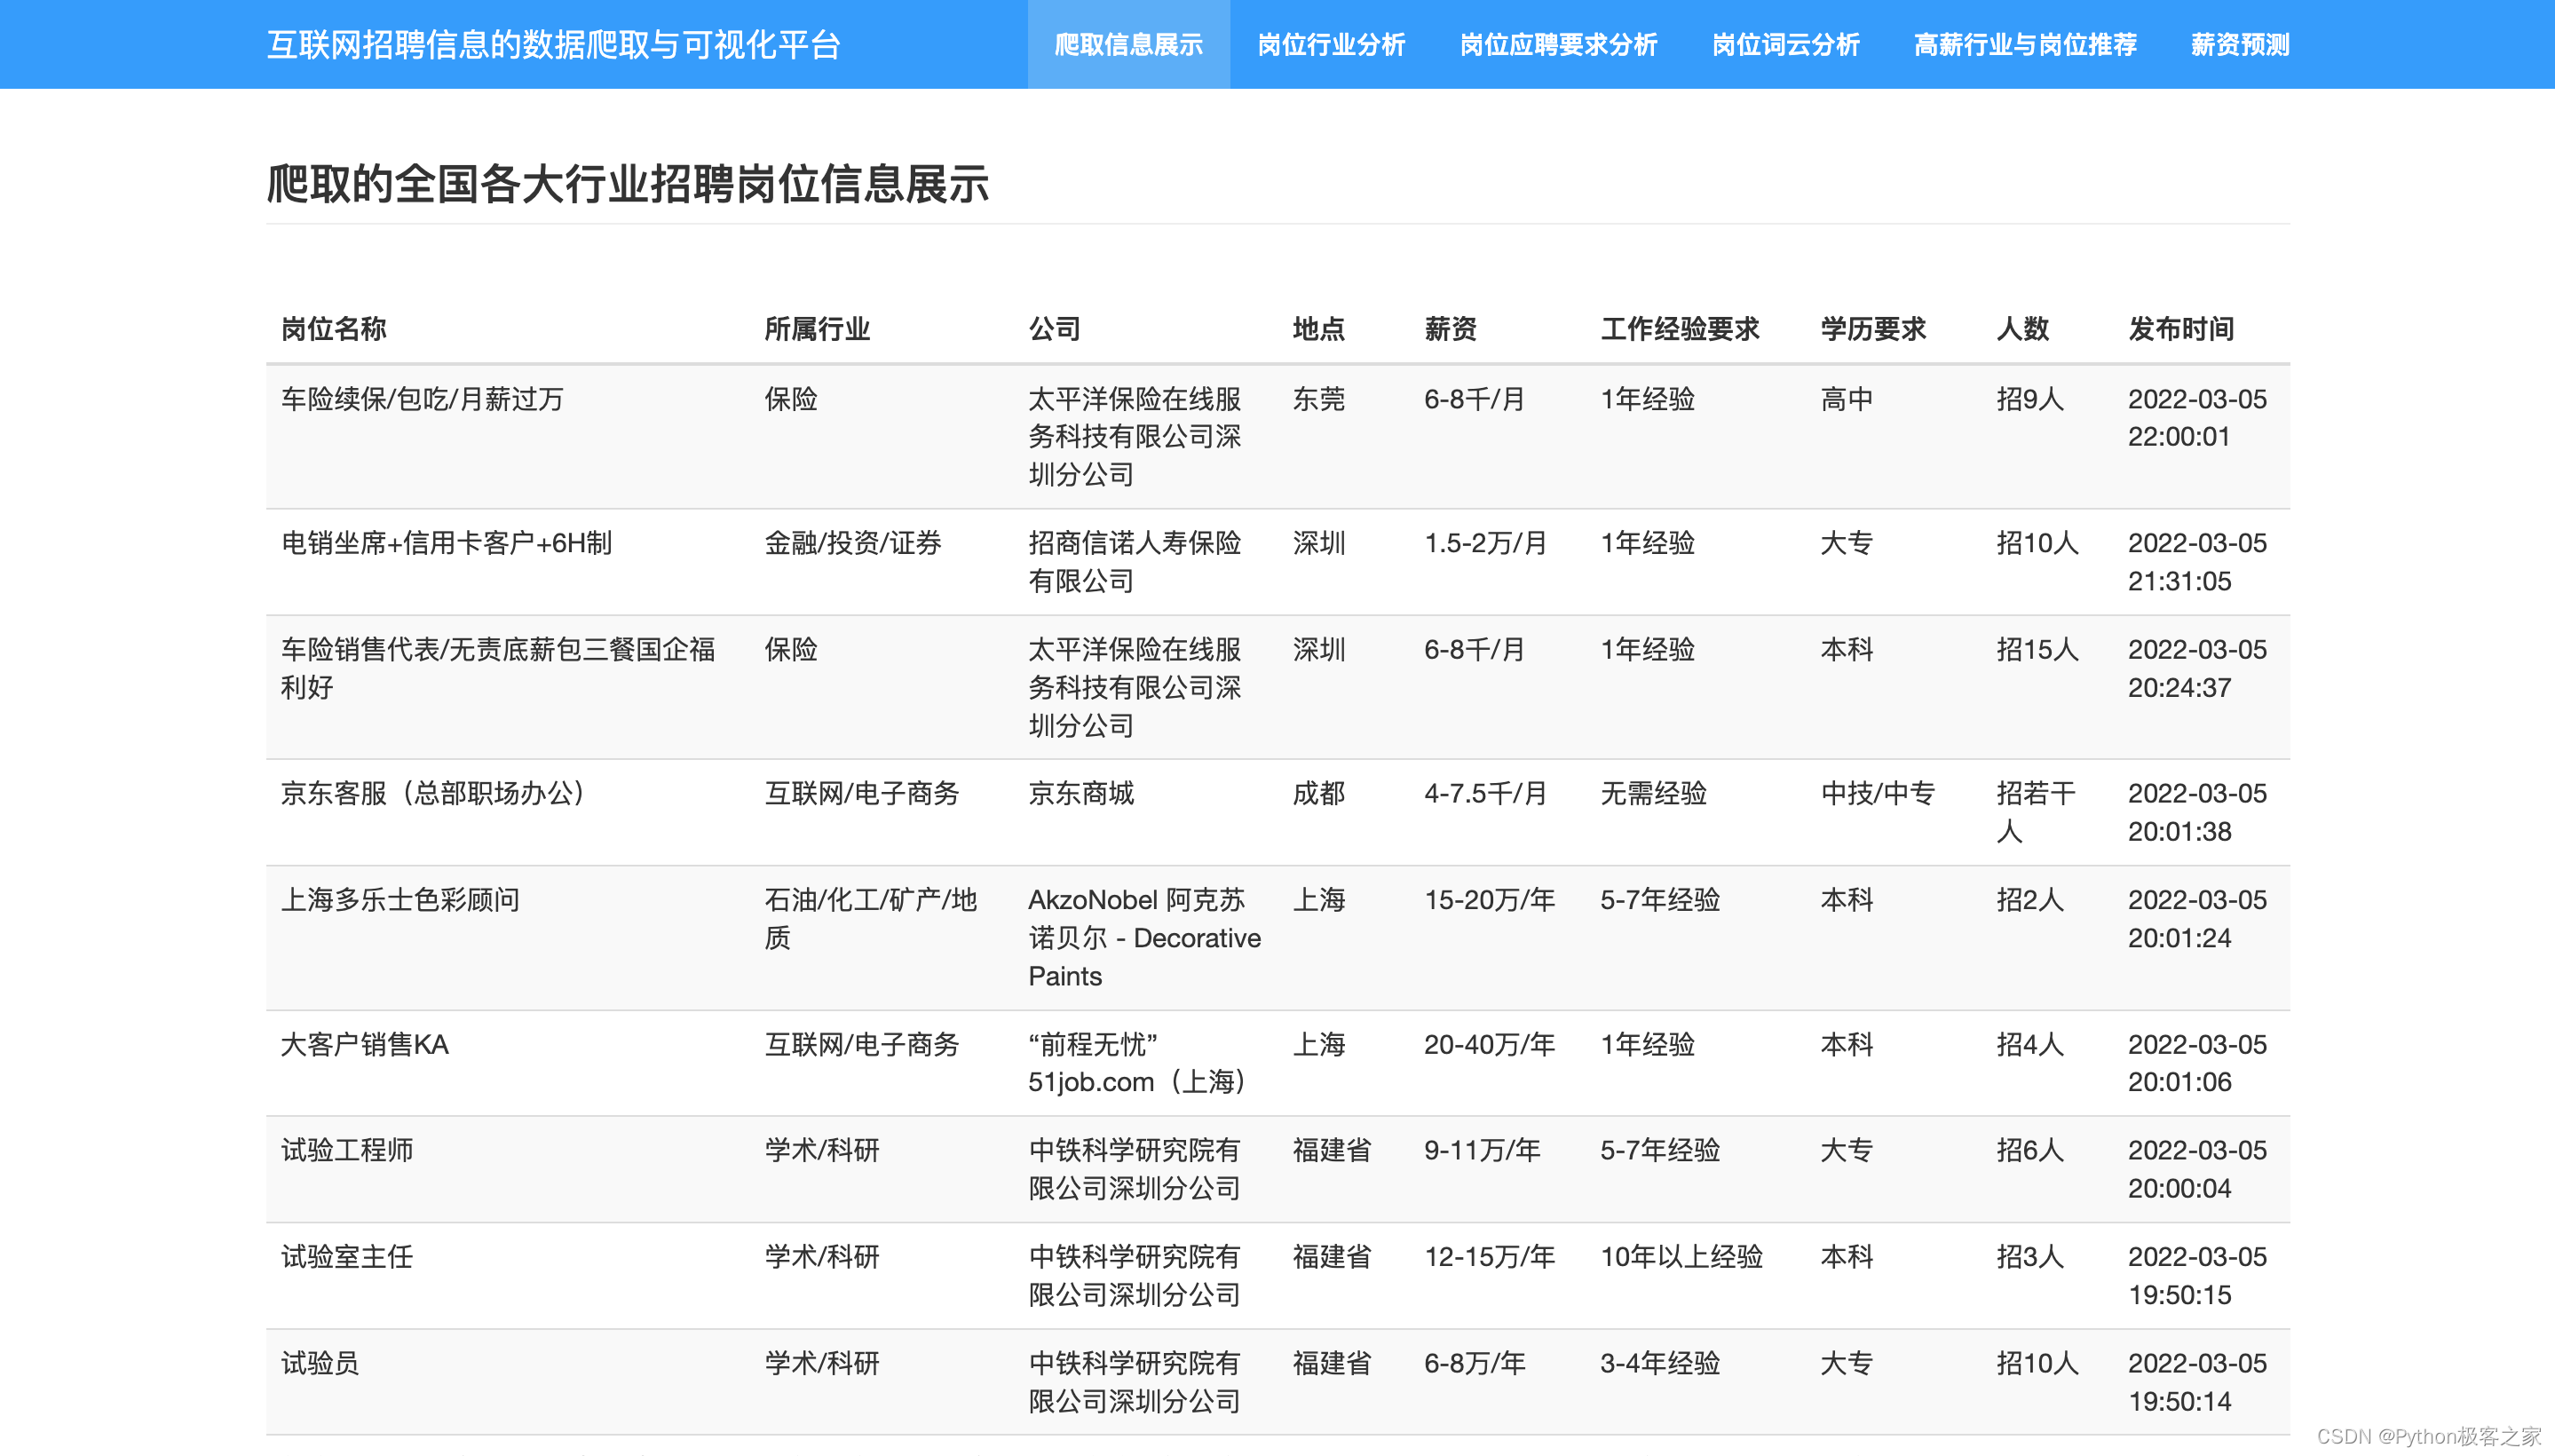Go to 岗位词云分析 tab
The height and width of the screenshot is (1456, 2555).
pos(1785,45)
